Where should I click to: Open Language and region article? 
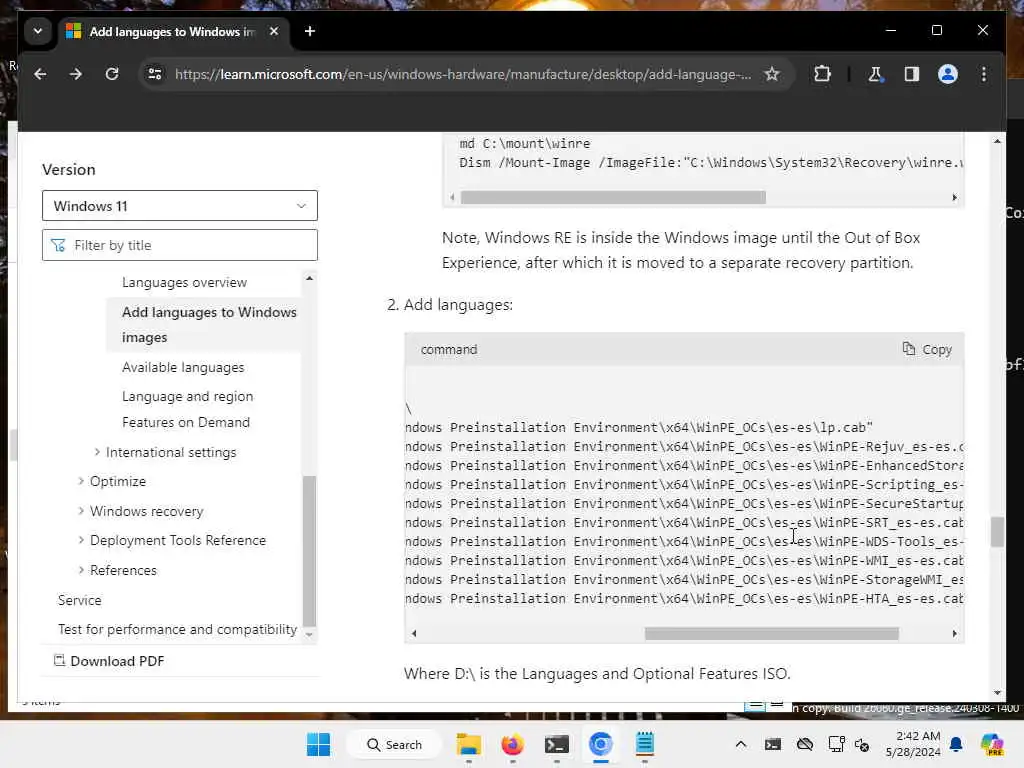click(x=187, y=396)
